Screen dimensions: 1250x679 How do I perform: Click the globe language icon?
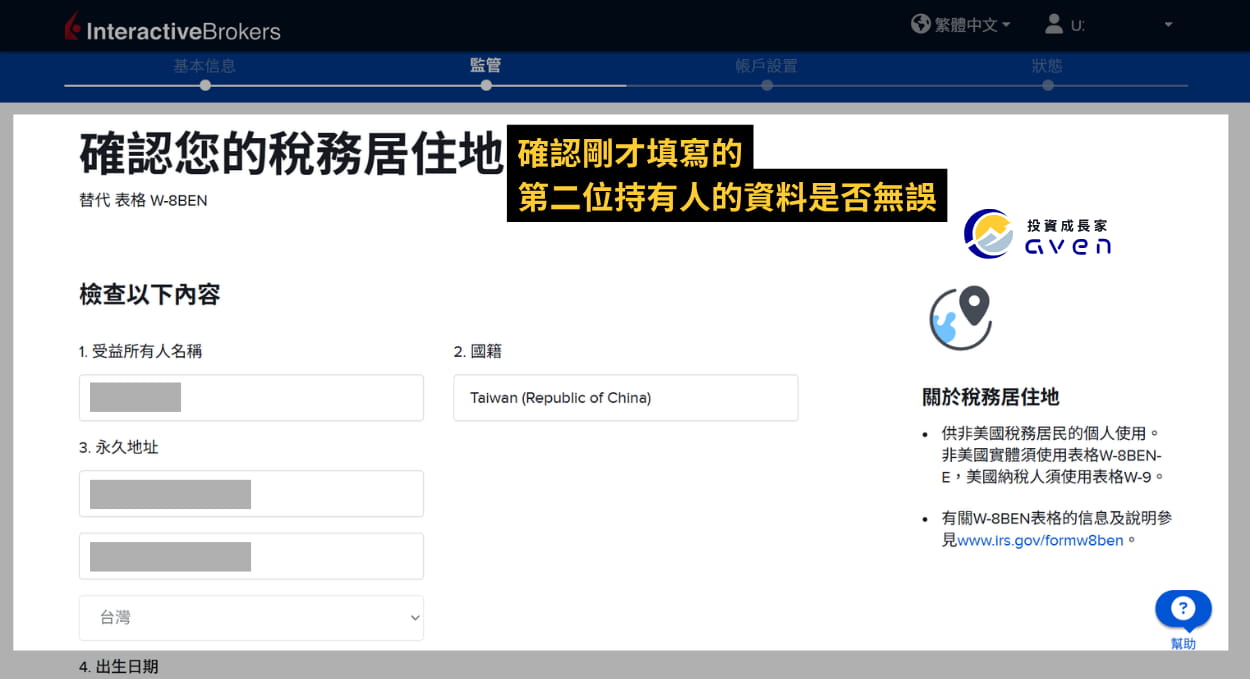(x=921, y=24)
